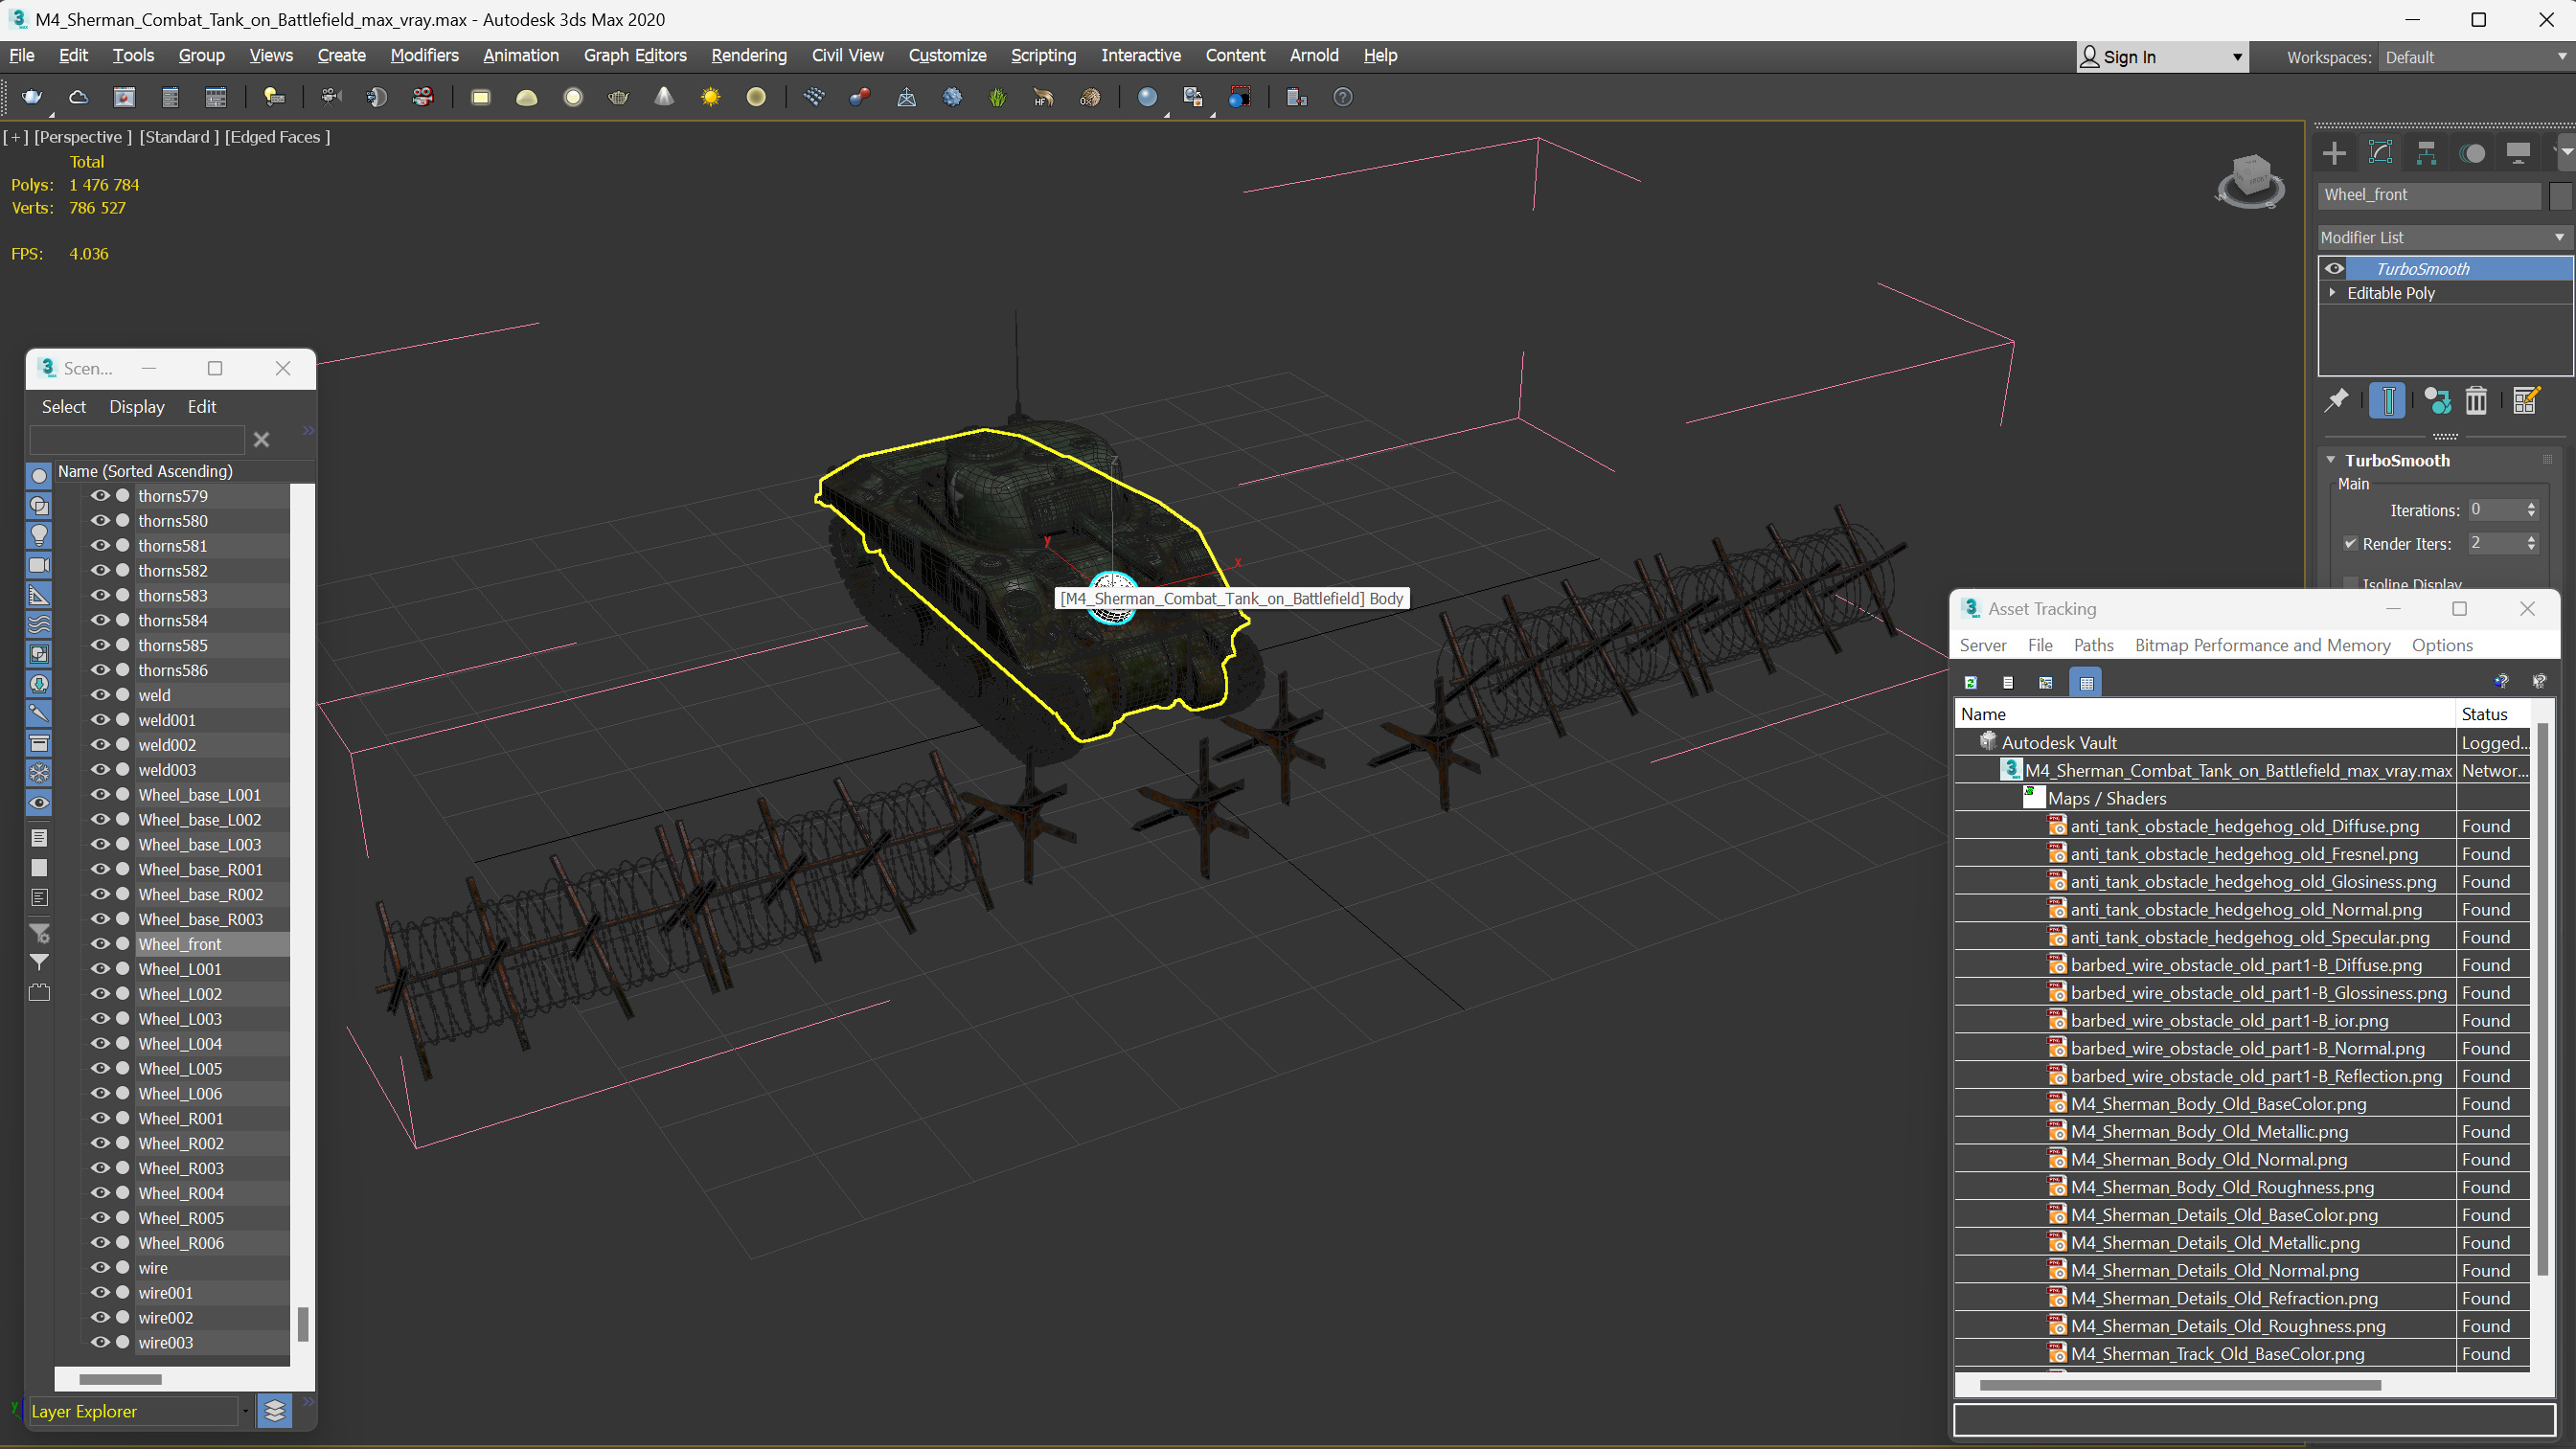
Task: Open the Rendering menu
Action: click(x=749, y=55)
